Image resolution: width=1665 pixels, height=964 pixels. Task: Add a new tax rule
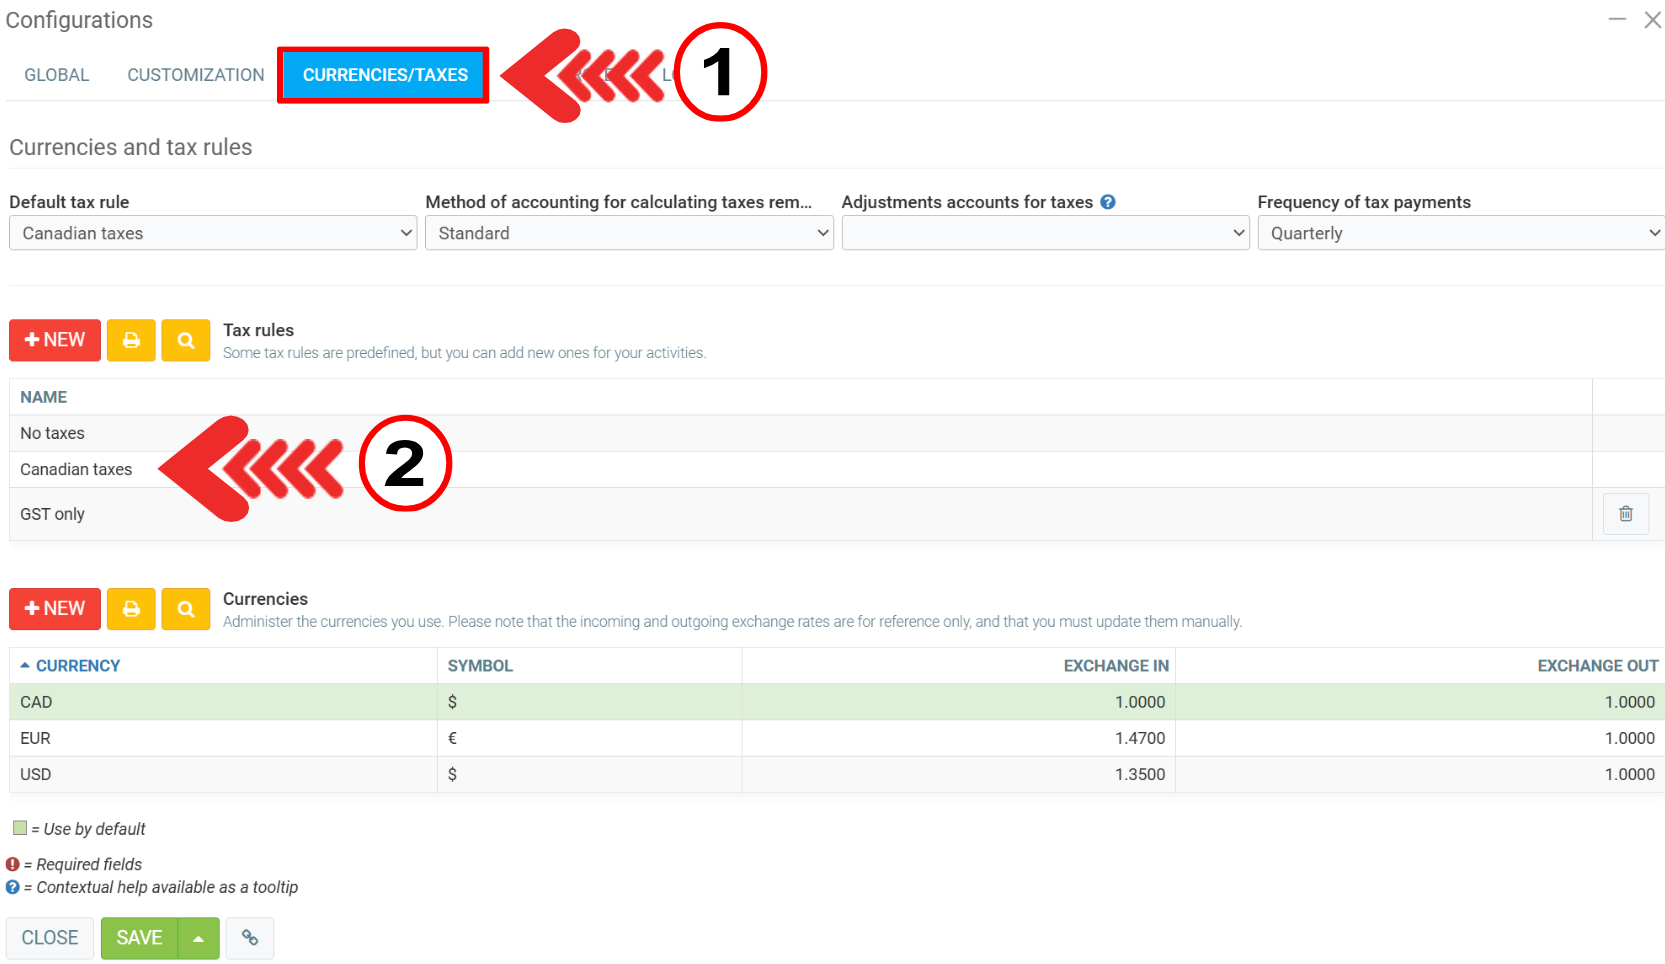55,340
